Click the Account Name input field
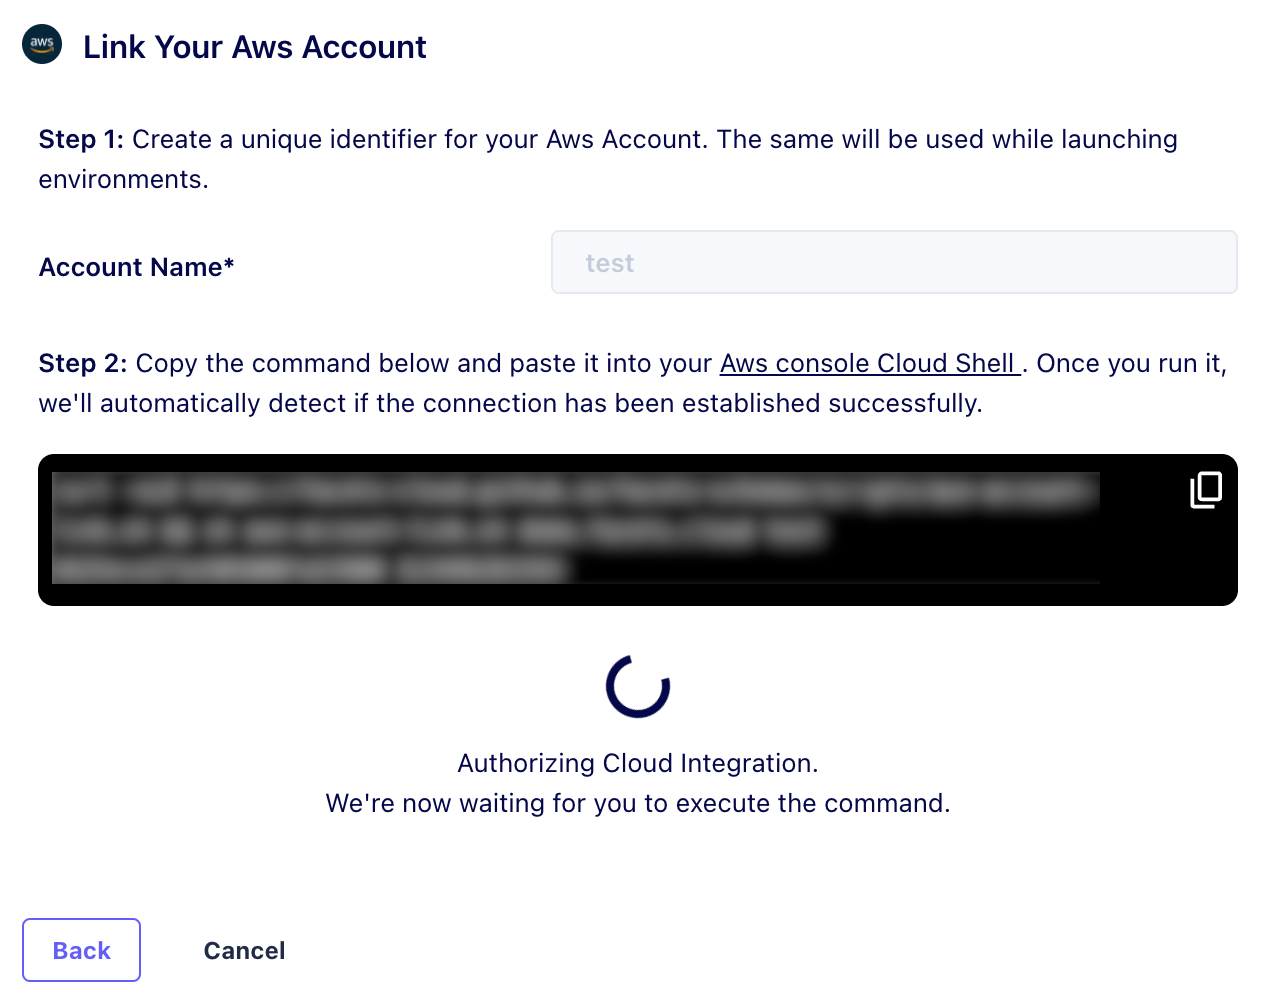This screenshot has height=1008, width=1276. (894, 262)
